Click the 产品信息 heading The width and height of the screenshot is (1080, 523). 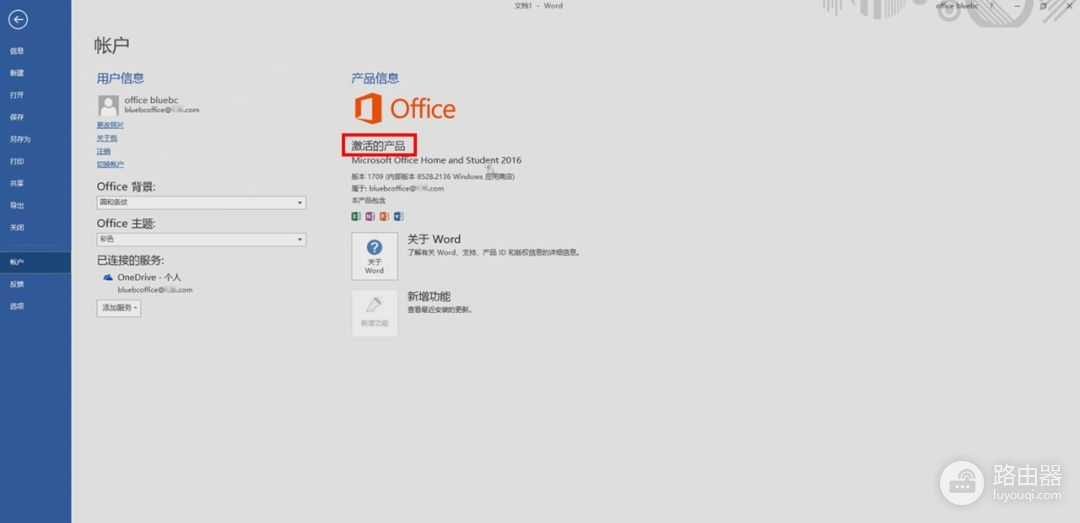375,79
